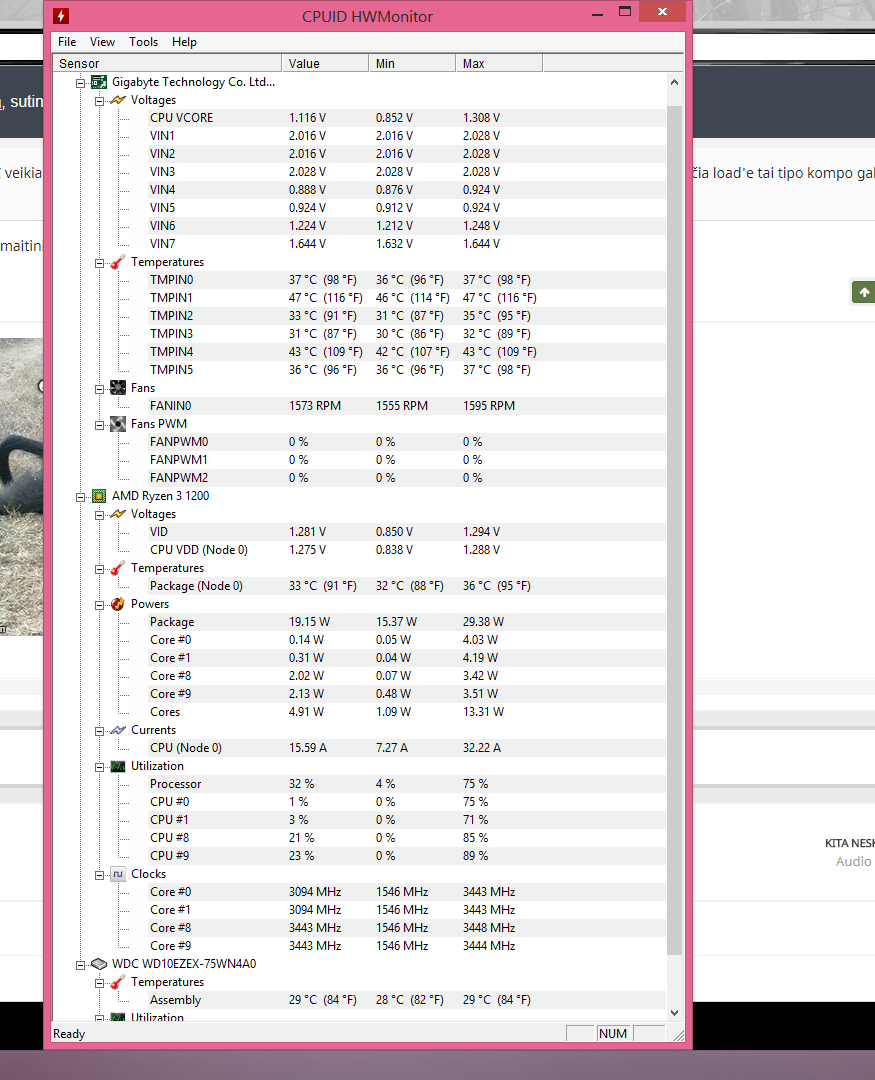
Task: Open the File menu
Action: pyautogui.click(x=67, y=42)
